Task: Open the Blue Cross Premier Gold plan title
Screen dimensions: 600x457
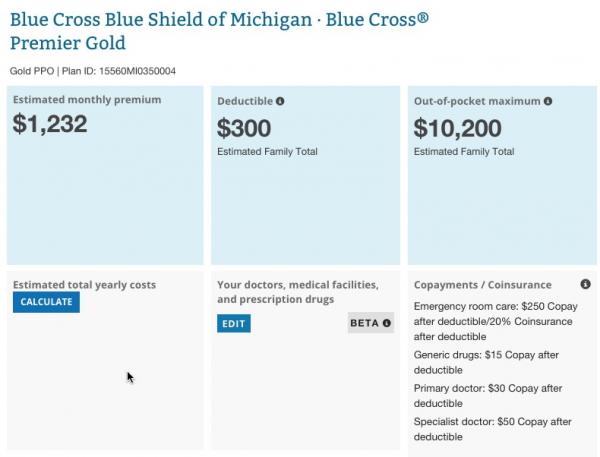Action: 219,31
